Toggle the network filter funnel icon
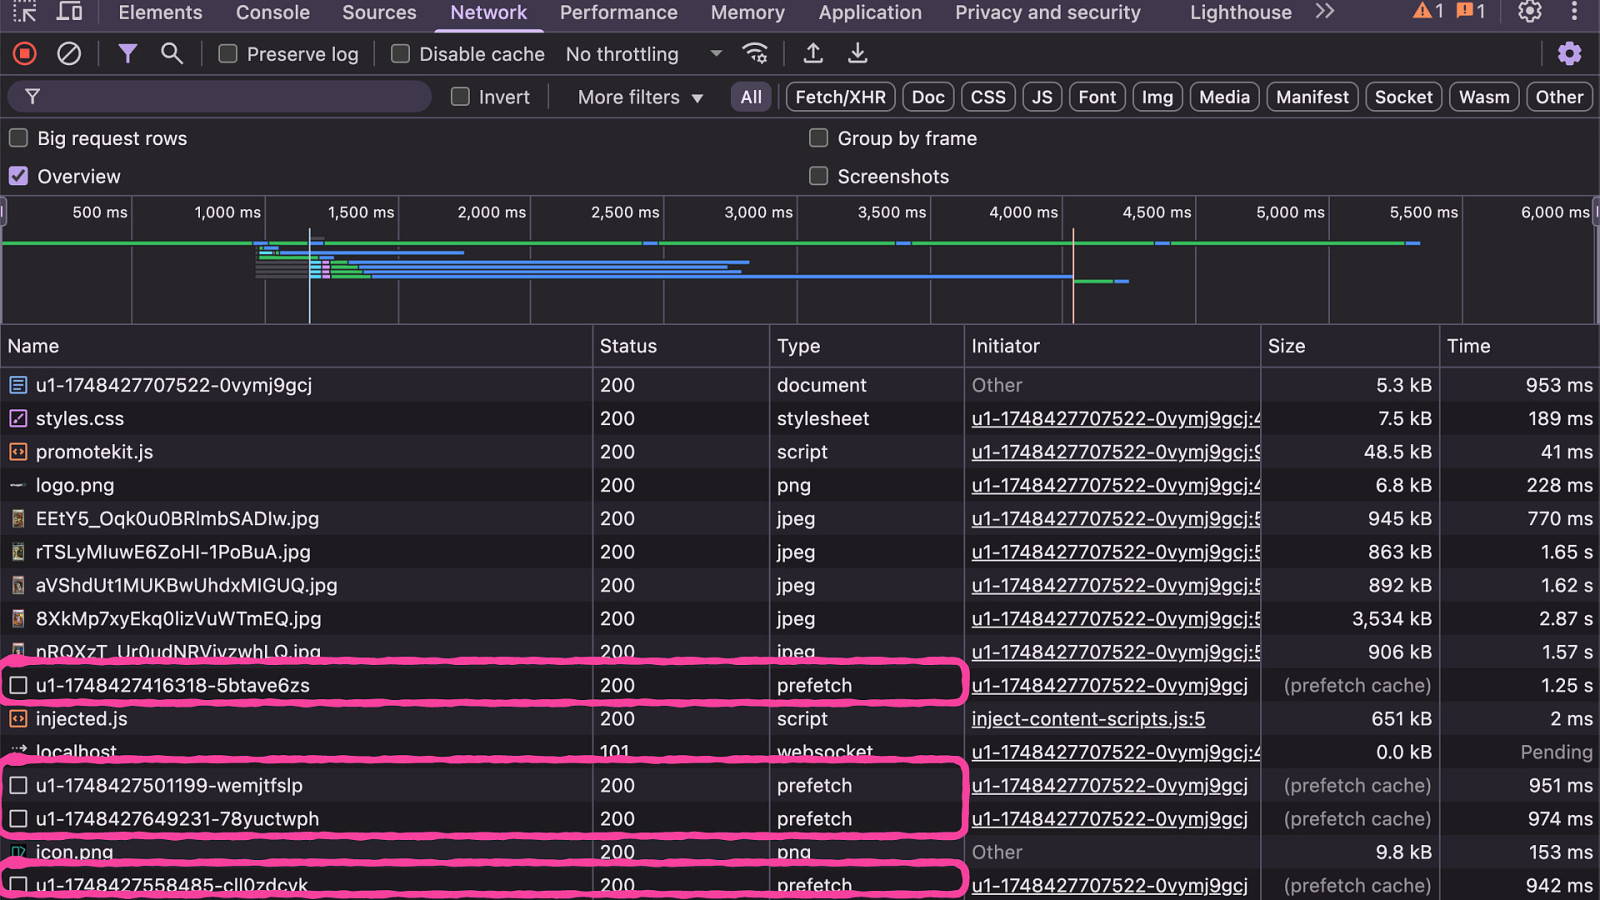This screenshot has height=900, width=1600. coord(127,54)
